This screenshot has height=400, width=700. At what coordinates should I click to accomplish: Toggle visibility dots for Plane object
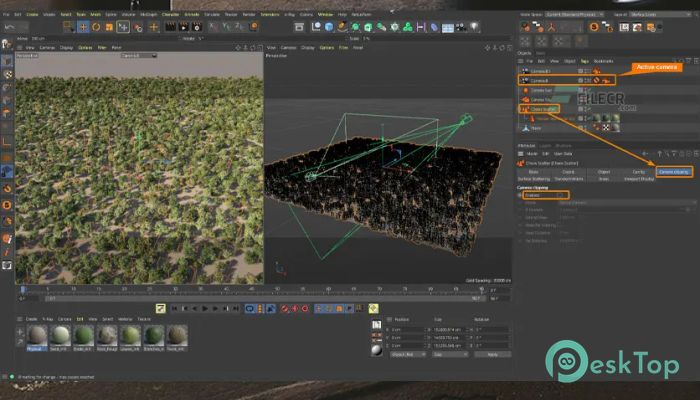tap(585, 128)
